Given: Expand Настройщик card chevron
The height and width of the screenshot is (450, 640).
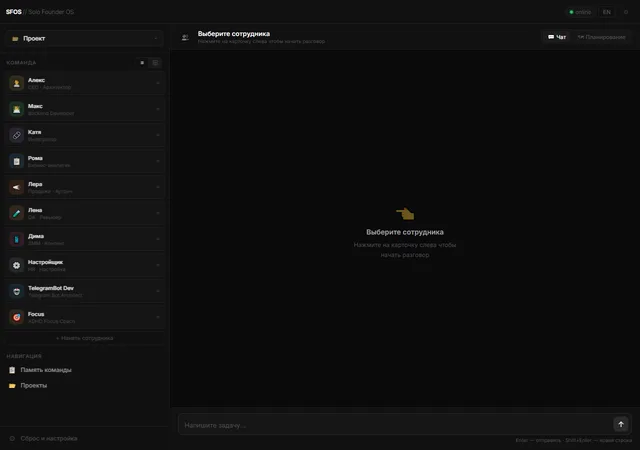Looking at the screenshot, I should point(158,265).
